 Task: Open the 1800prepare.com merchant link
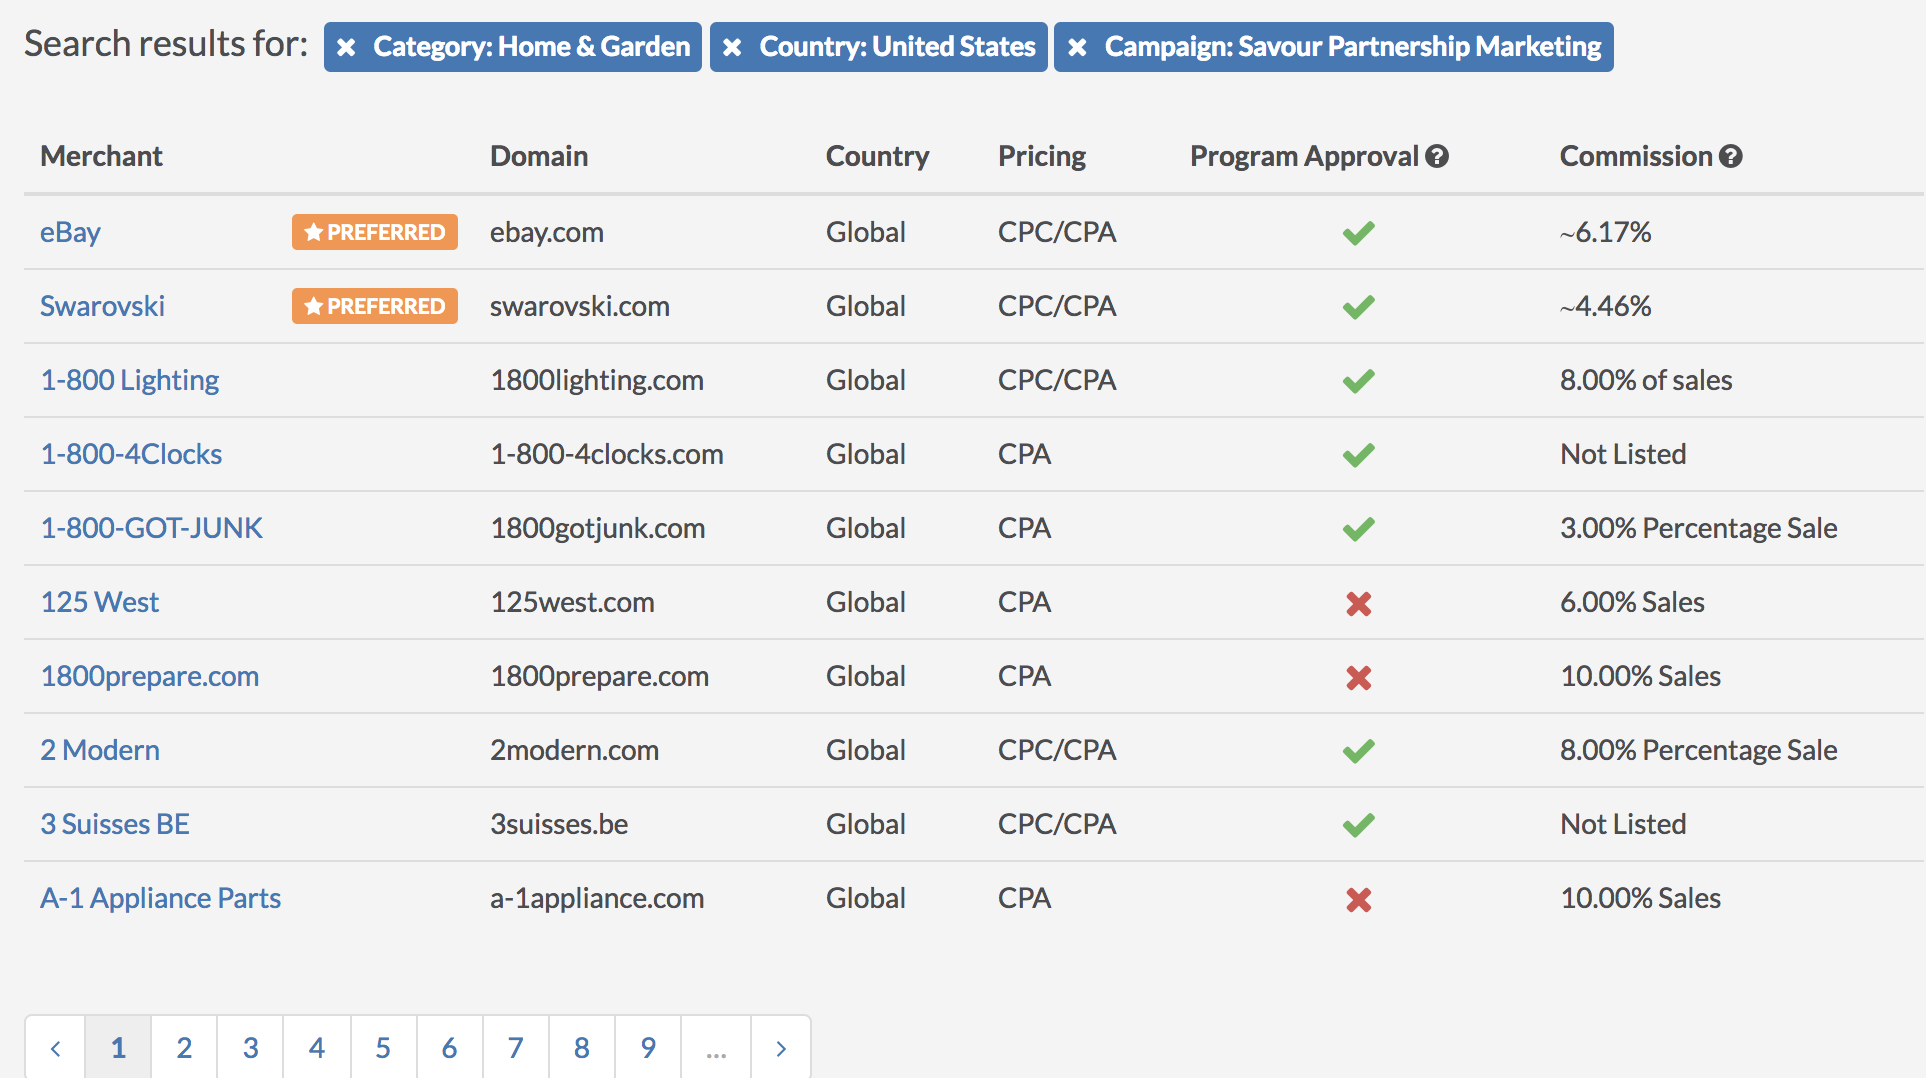pos(150,676)
